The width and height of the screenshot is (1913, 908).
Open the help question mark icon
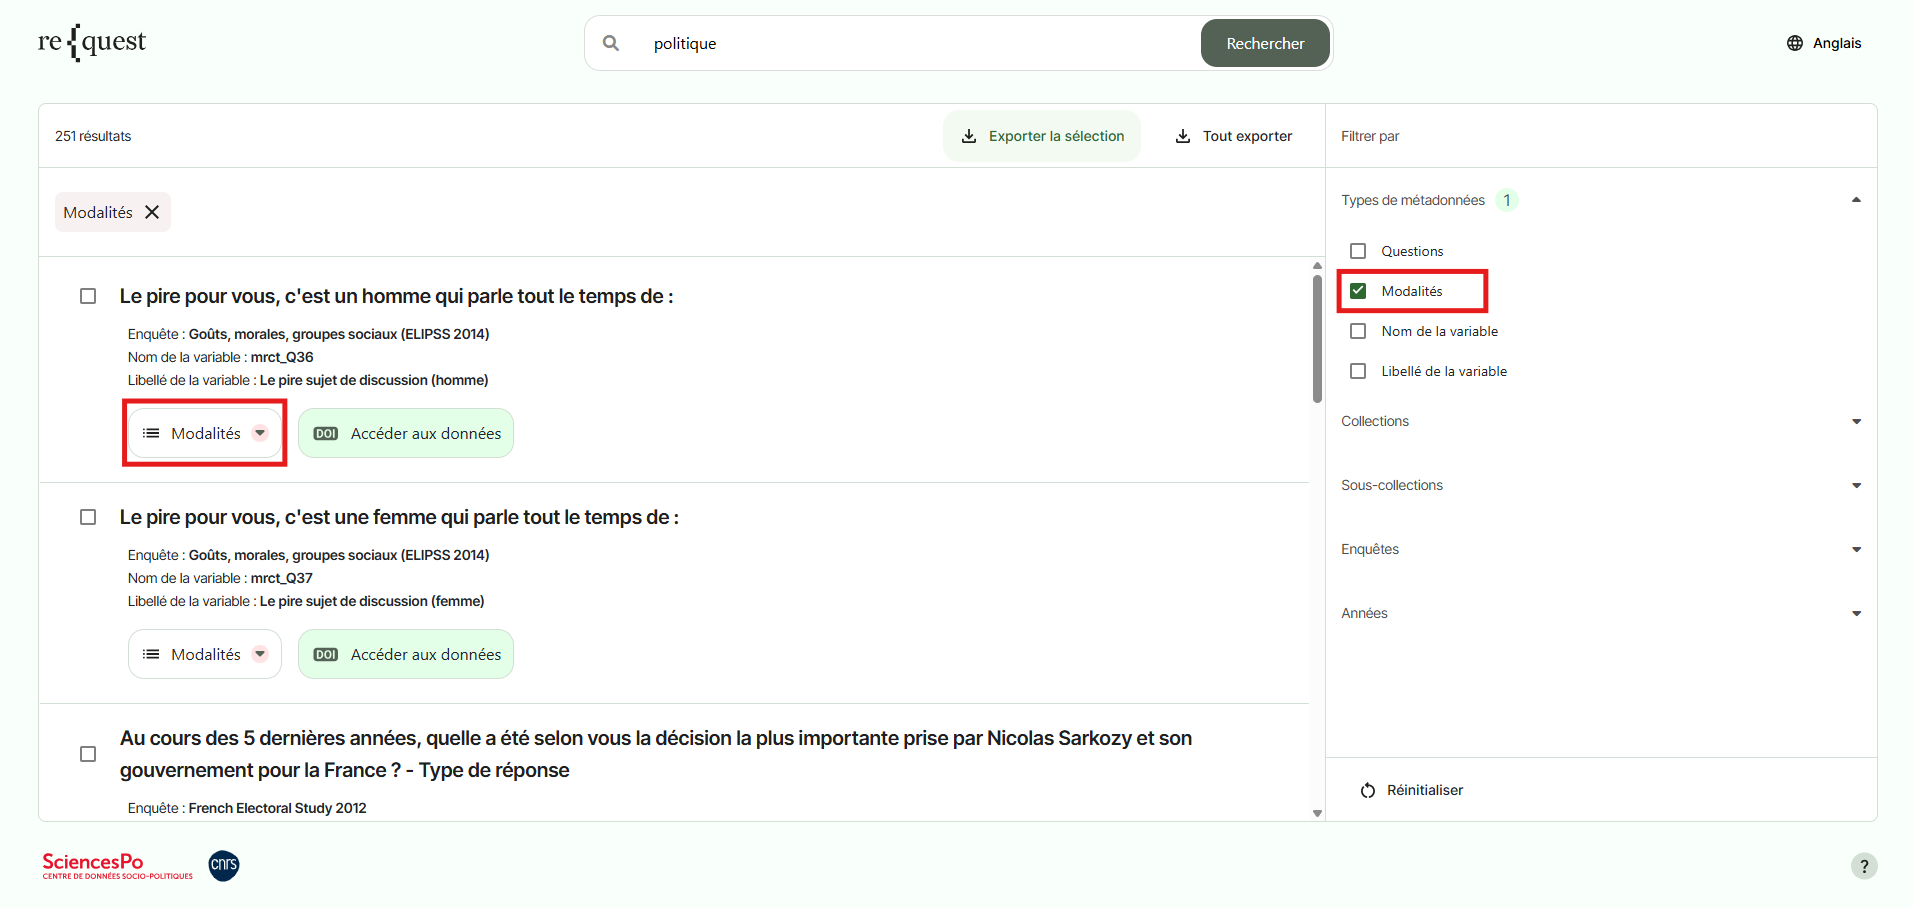tap(1863, 866)
